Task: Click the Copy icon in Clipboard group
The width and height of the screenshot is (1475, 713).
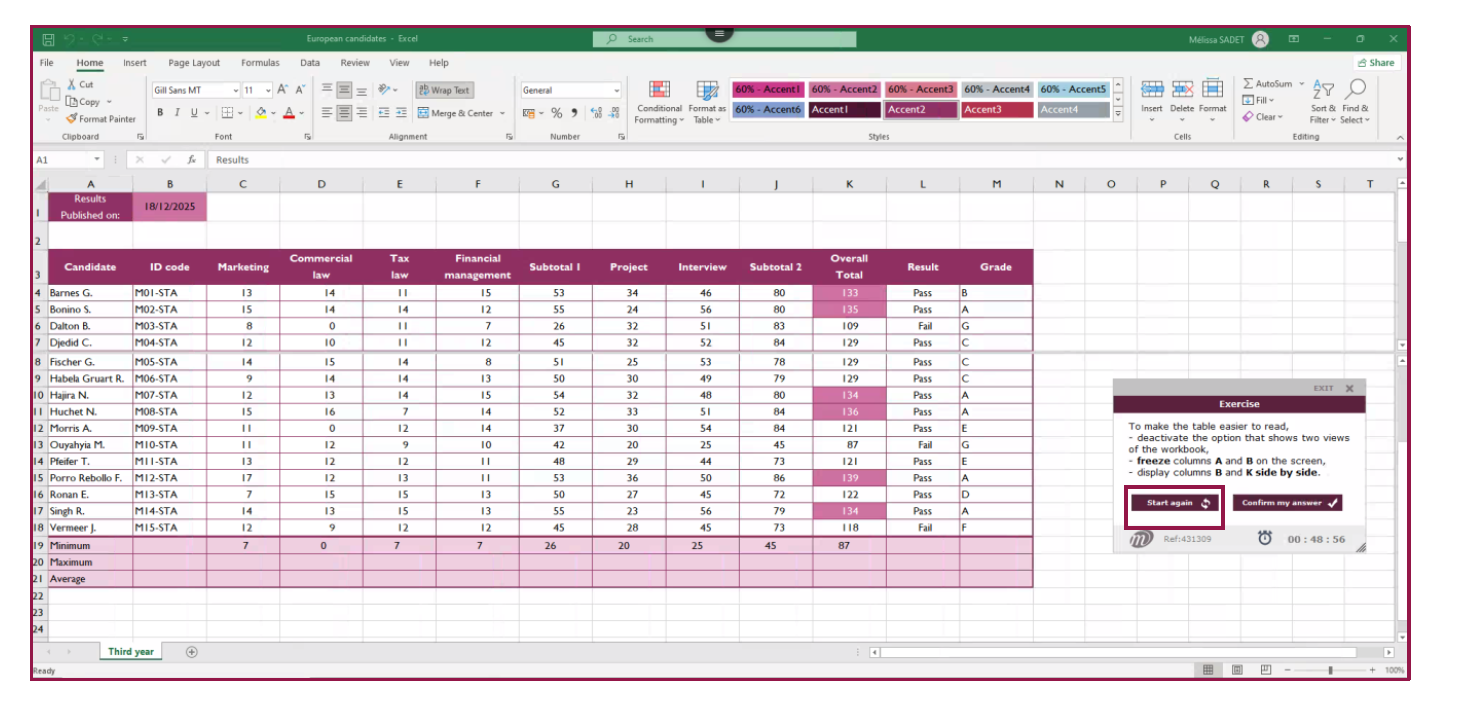Action: pos(72,102)
